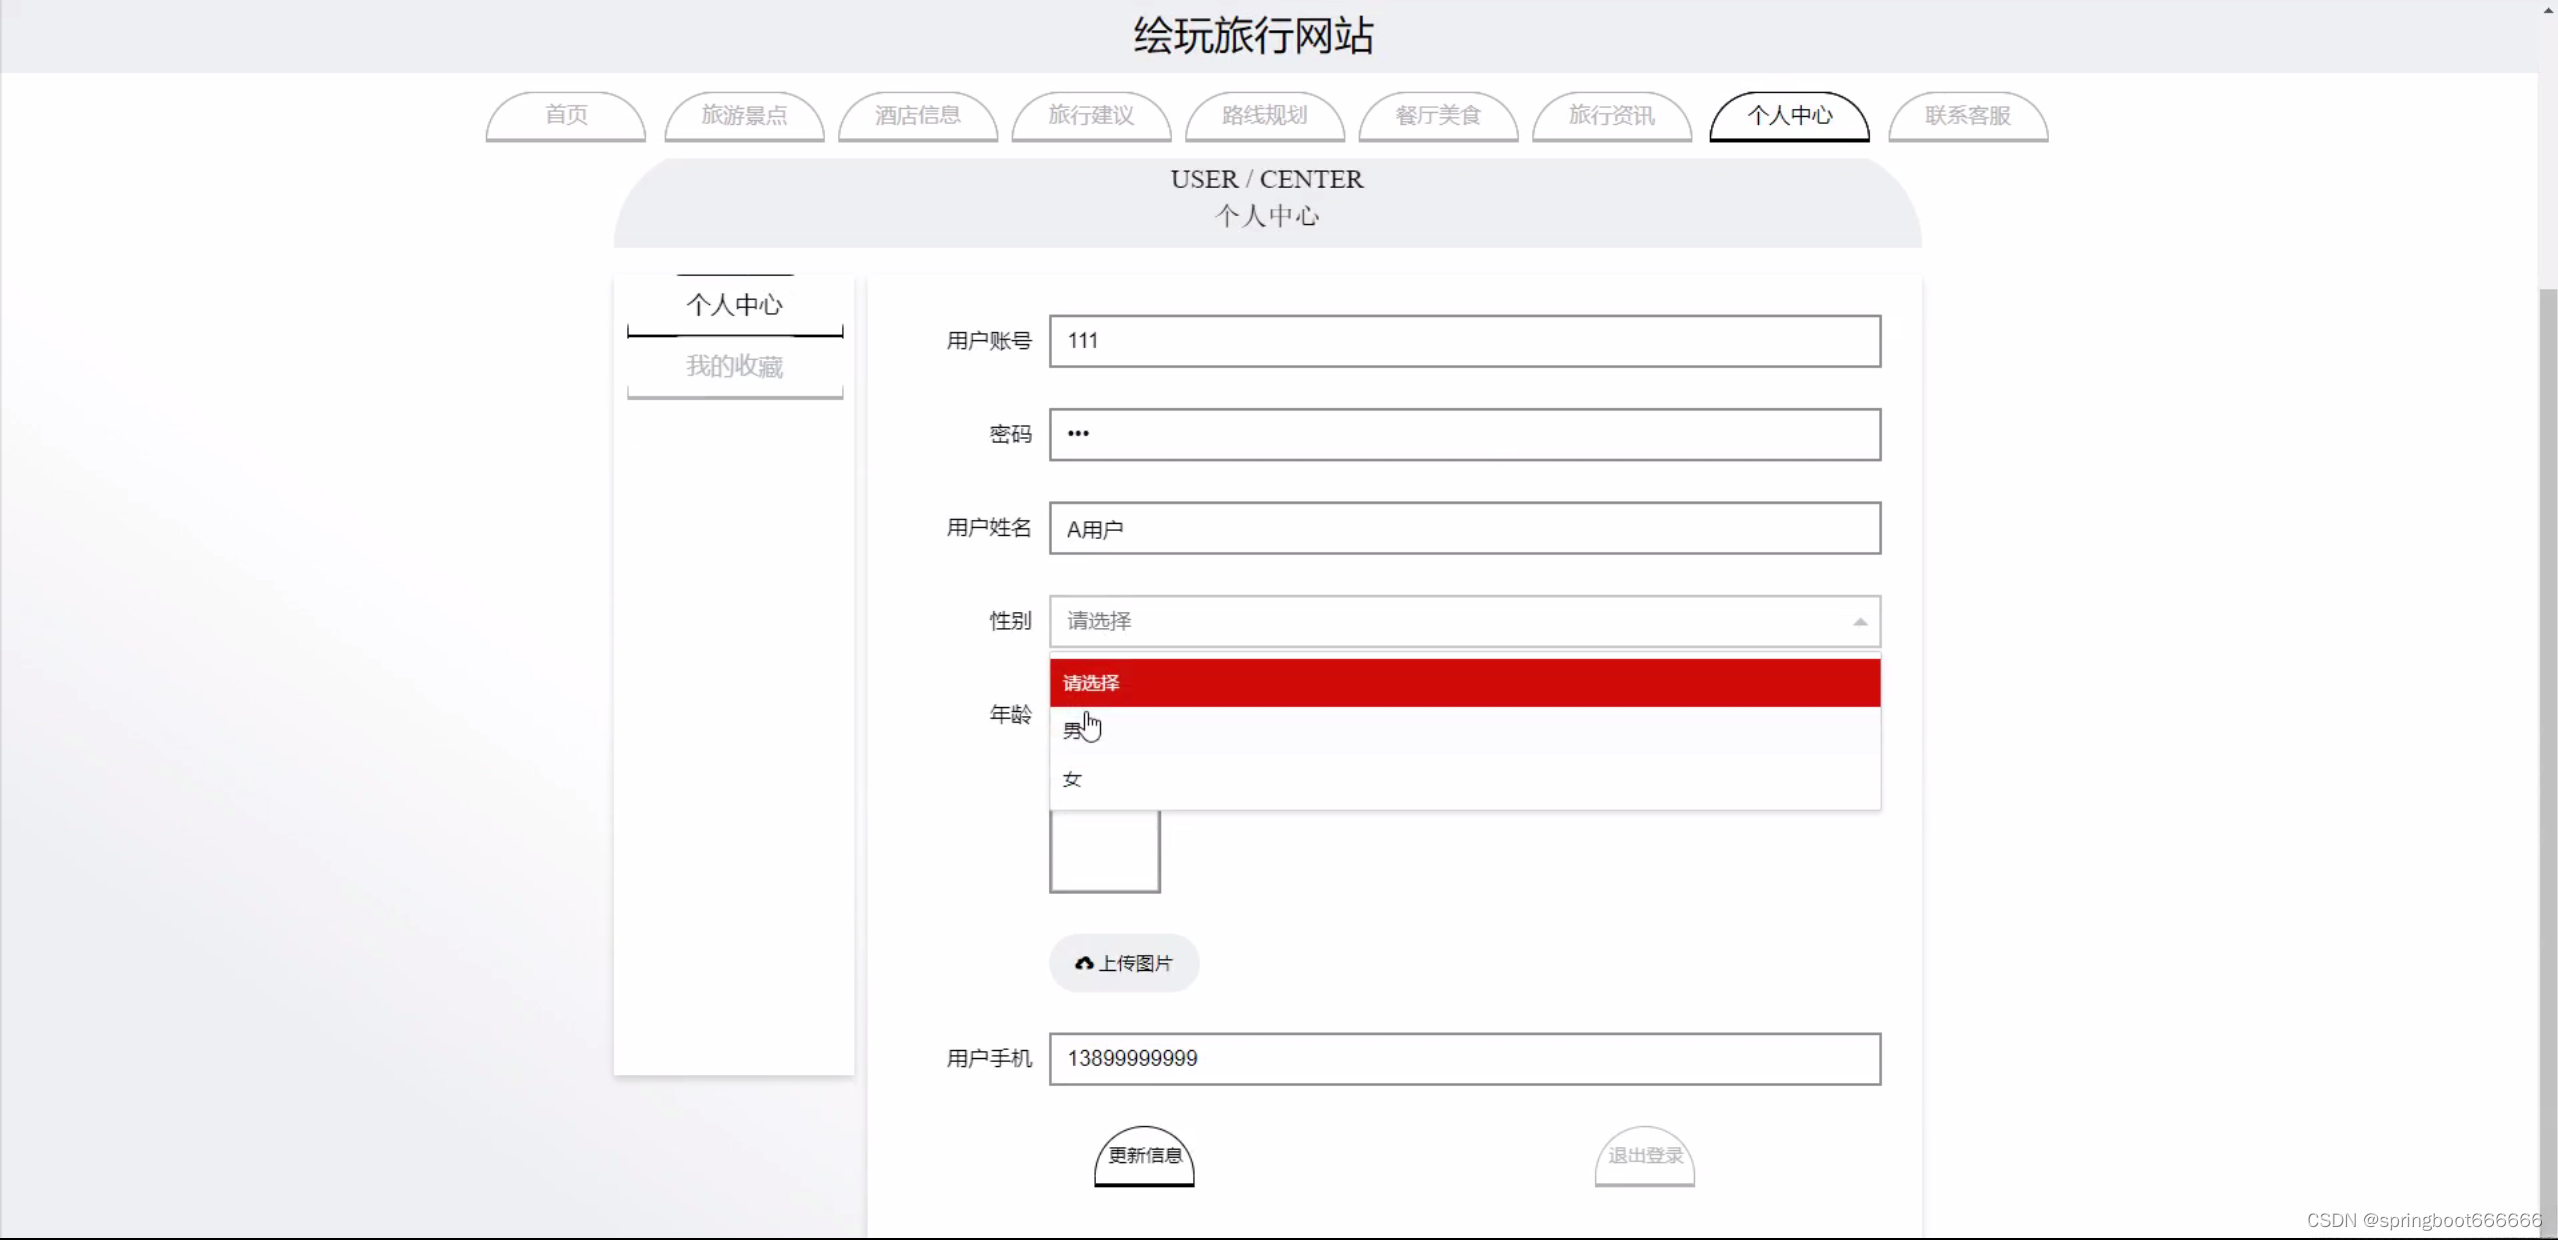Screen dimensions: 2558x1240
Task: Click 更新信息 button
Action: (1144, 1156)
